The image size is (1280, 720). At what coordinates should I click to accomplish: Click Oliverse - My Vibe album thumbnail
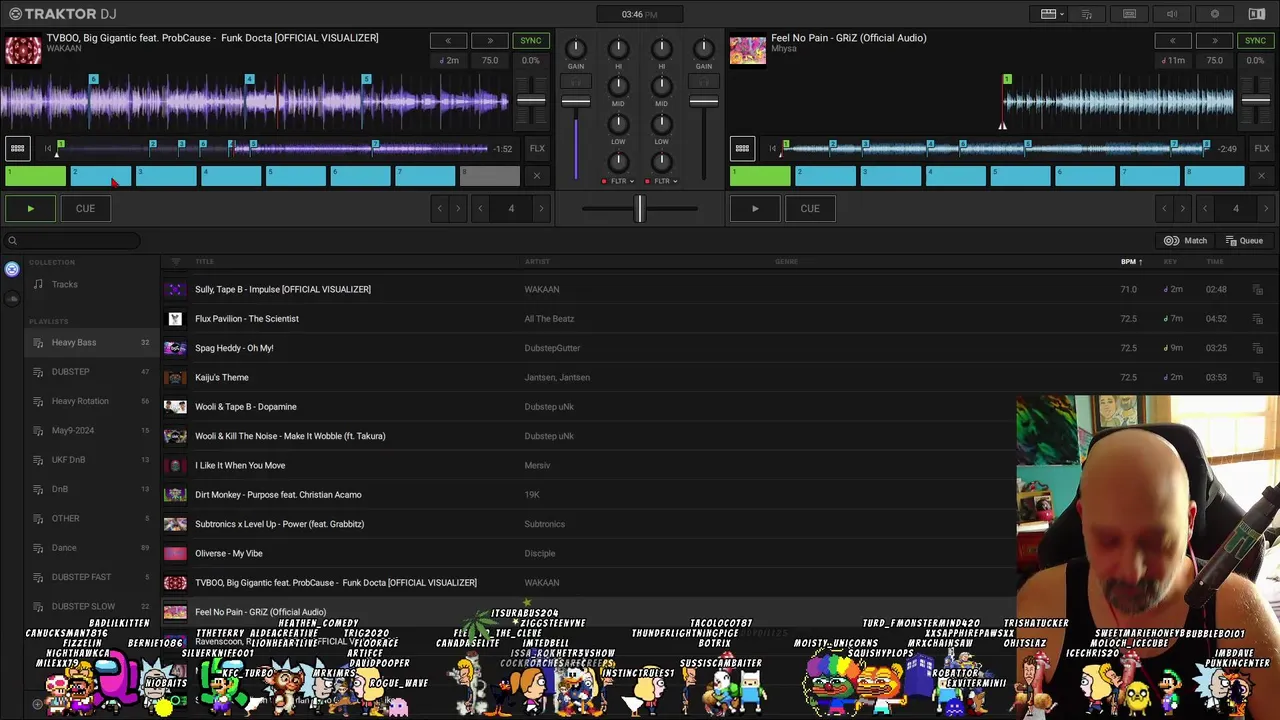(175, 554)
